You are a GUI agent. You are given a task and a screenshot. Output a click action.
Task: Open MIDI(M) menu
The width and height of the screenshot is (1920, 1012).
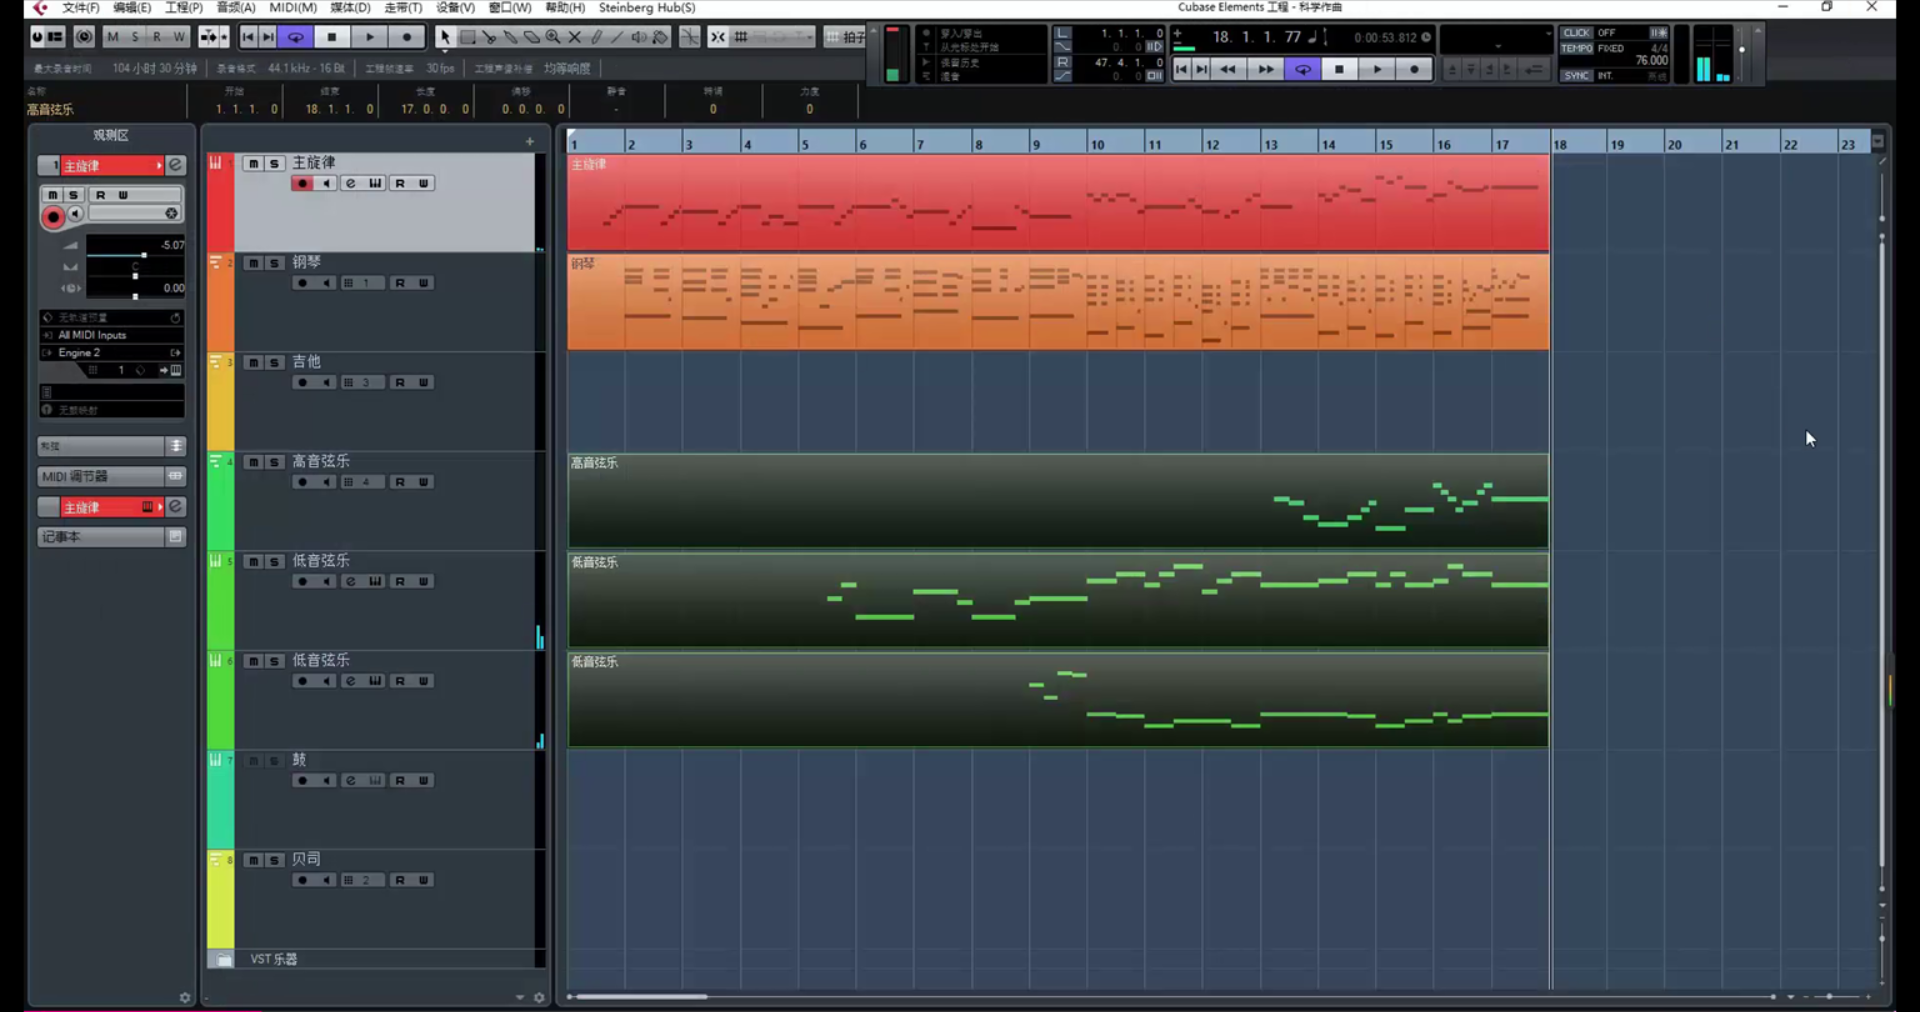(x=293, y=8)
